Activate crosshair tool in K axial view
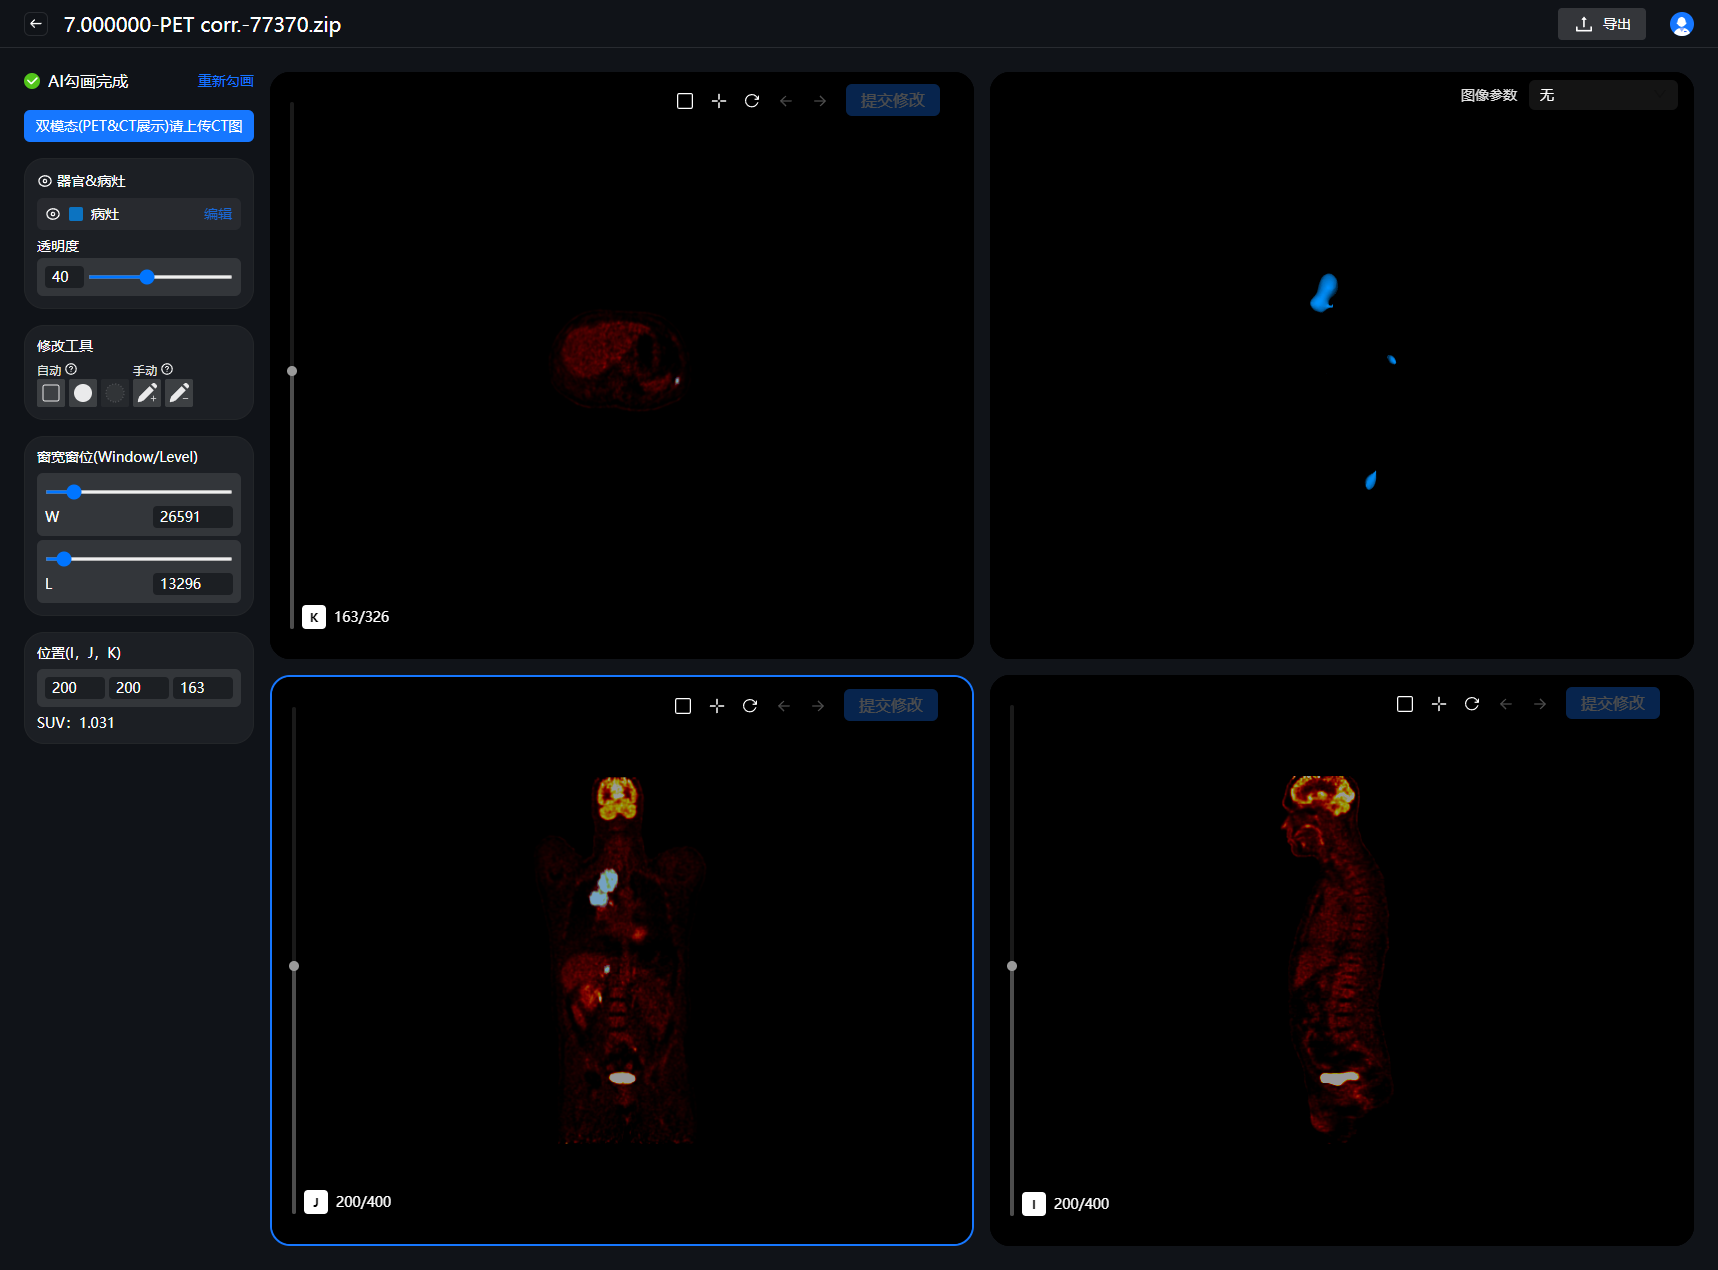 [x=719, y=101]
